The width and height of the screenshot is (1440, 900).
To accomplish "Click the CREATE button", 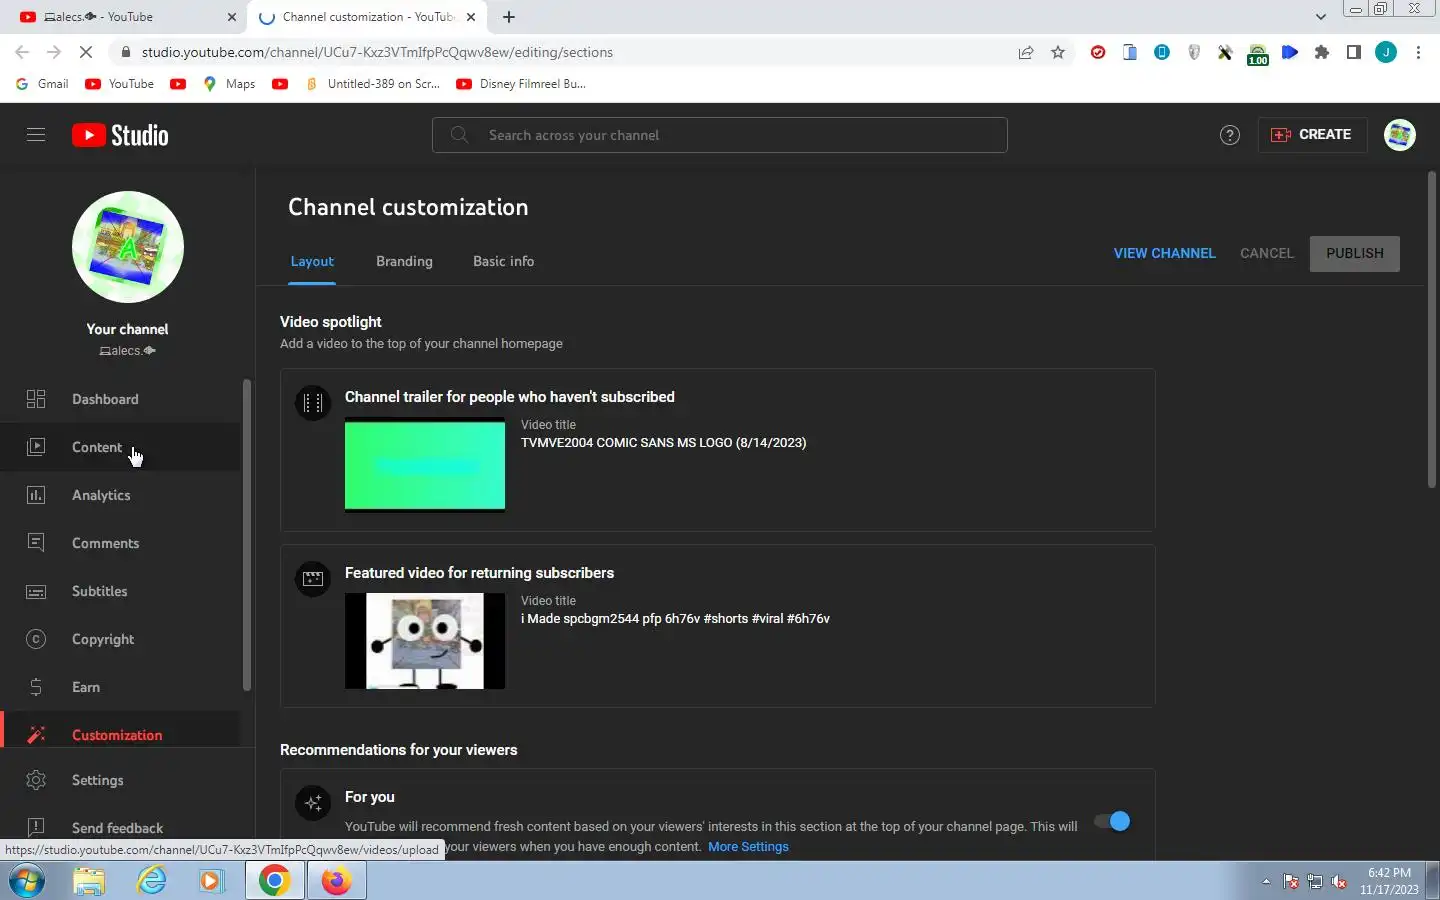I will tap(1311, 135).
